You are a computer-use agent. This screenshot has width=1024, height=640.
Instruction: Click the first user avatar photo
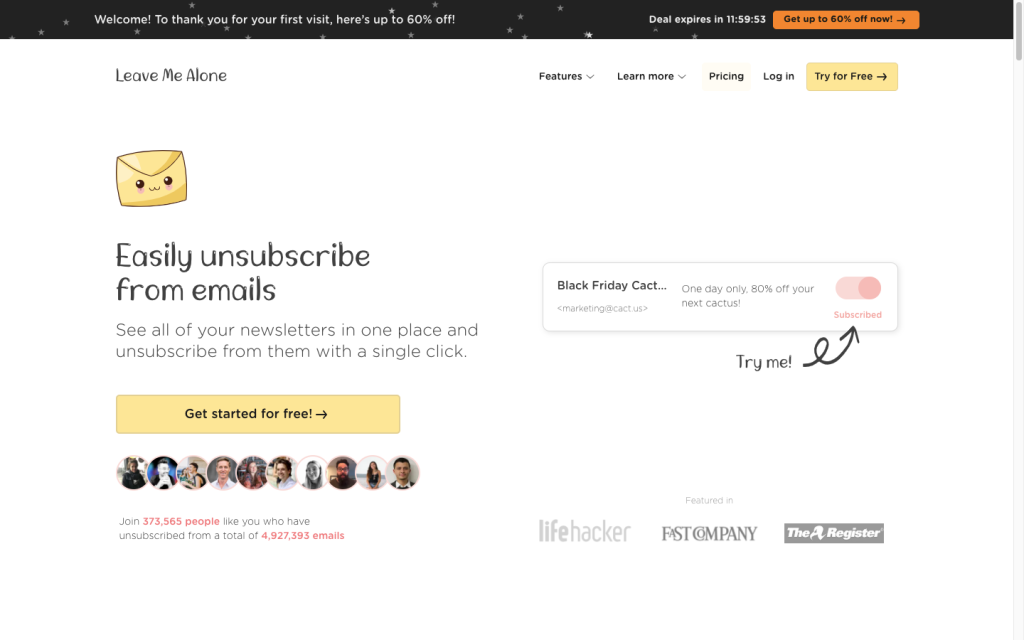tap(133, 473)
